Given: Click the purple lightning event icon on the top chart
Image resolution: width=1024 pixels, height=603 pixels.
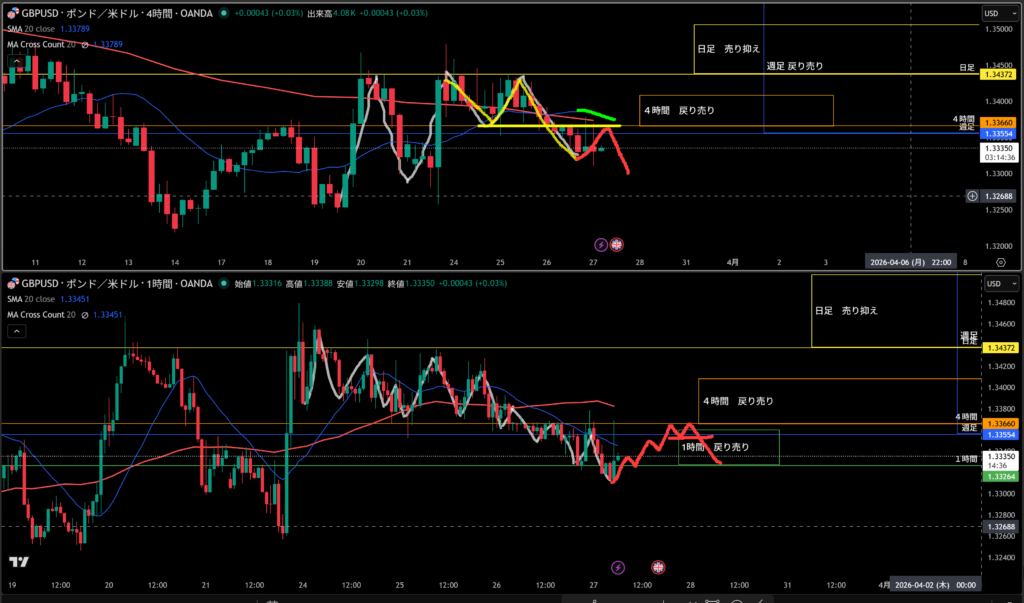Looking at the screenshot, I should click(x=601, y=244).
